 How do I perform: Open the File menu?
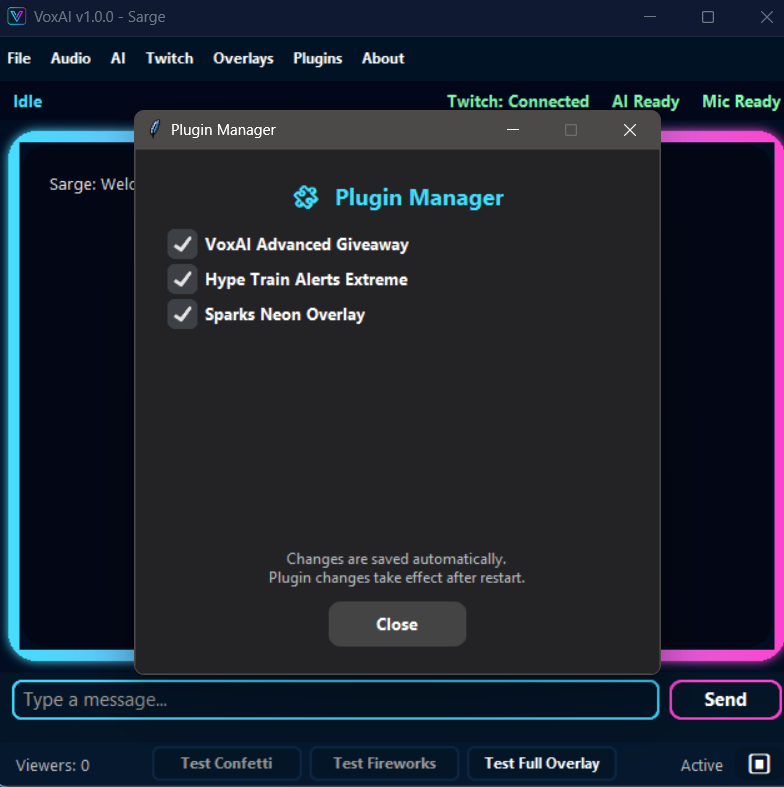click(x=19, y=58)
